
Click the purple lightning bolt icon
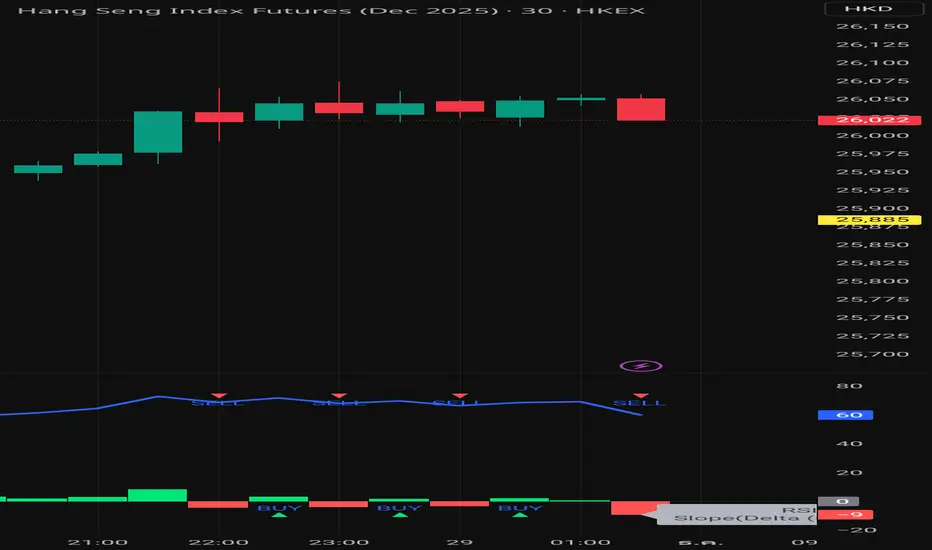tap(641, 366)
